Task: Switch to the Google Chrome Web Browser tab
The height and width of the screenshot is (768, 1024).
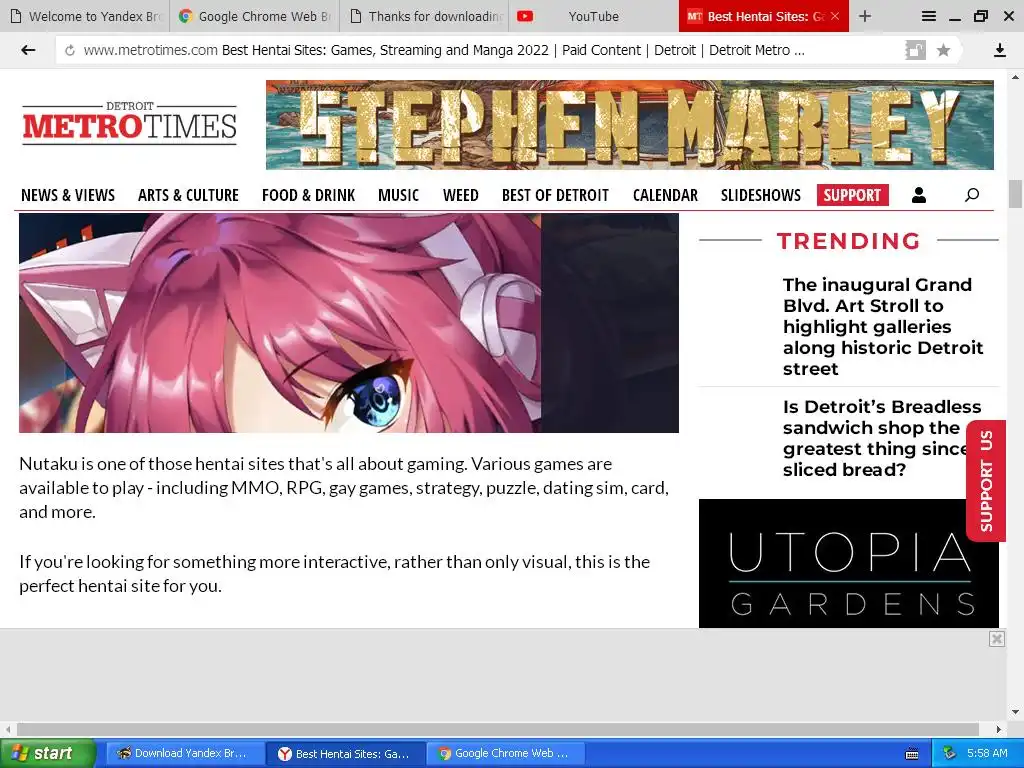Action: click(255, 16)
